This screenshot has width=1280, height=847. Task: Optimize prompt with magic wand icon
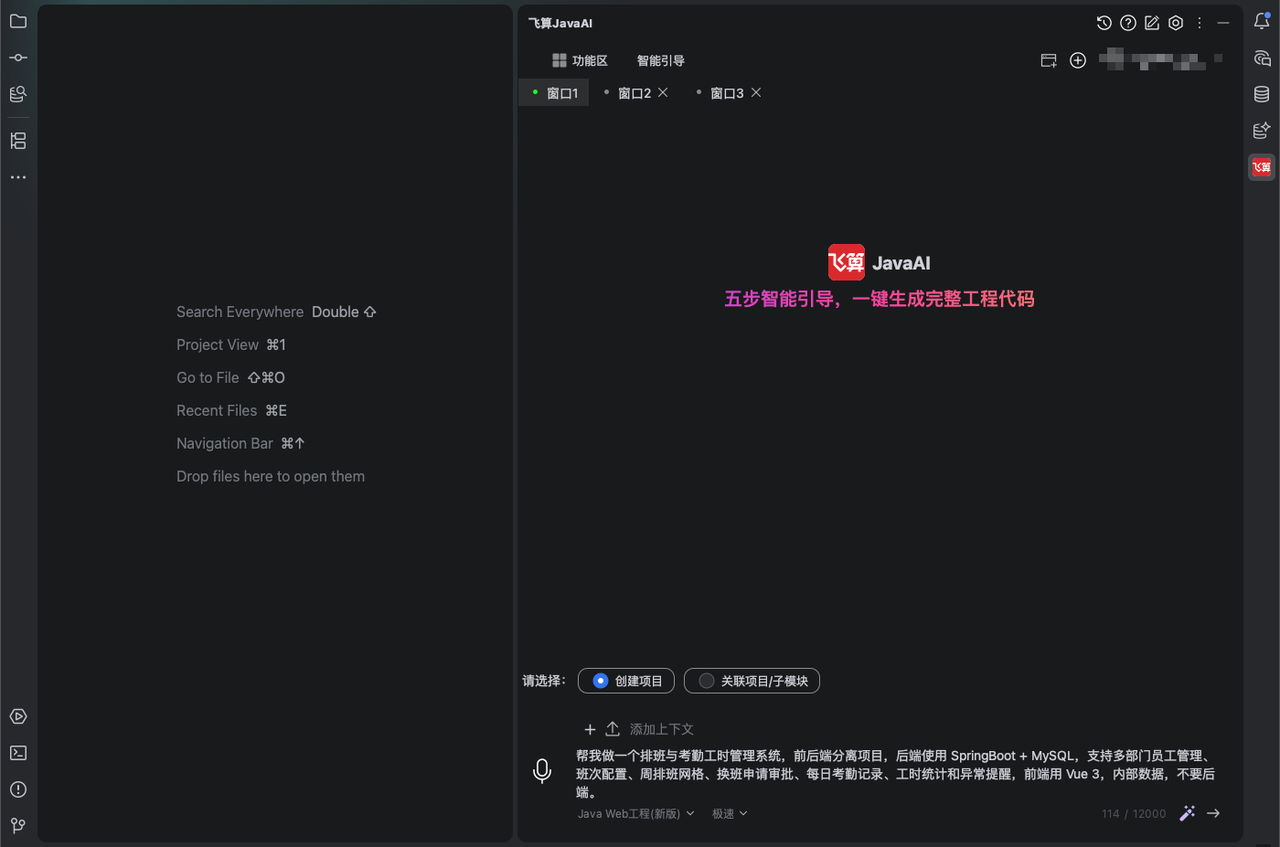point(1187,813)
